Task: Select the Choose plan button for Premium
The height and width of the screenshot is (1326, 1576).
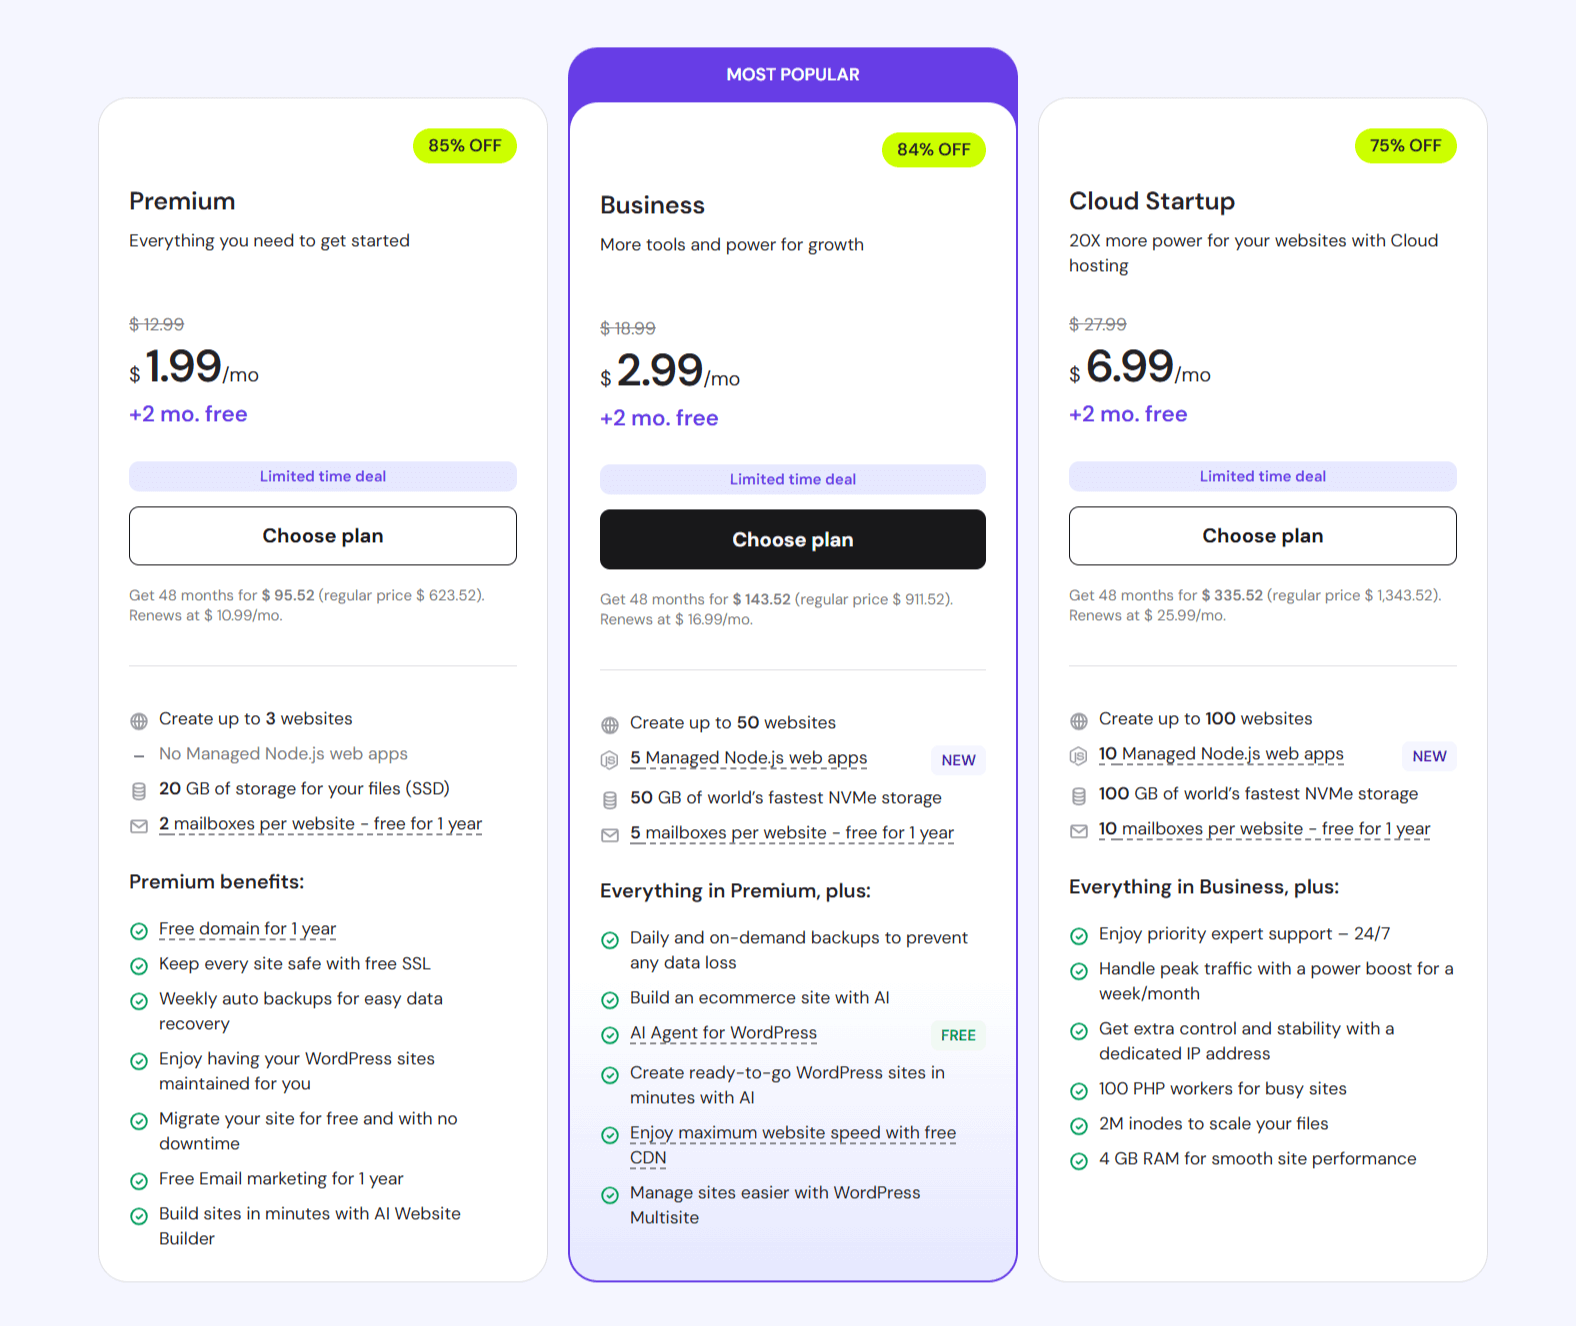Action: 322,536
